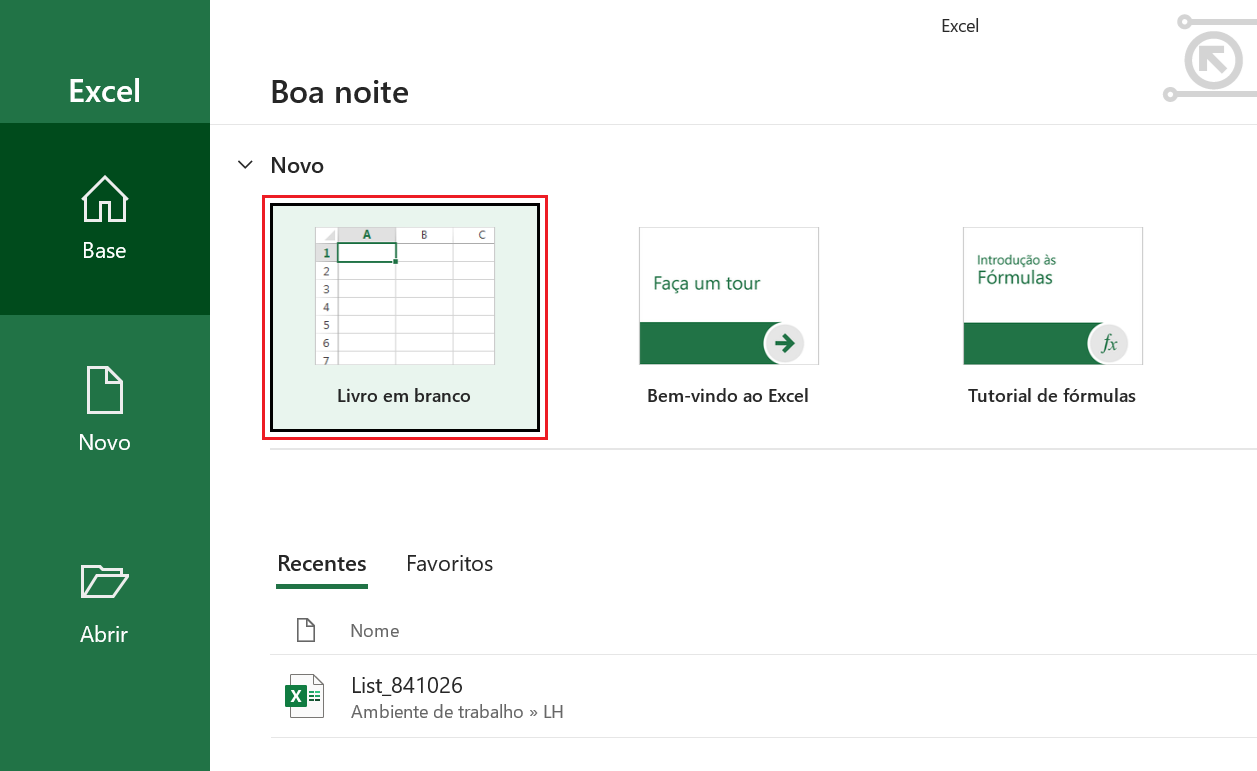Image resolution: width=1257 pixels, height=771 pixels.
Task: Click the Novo section heading text
Action: click(297, 165)
